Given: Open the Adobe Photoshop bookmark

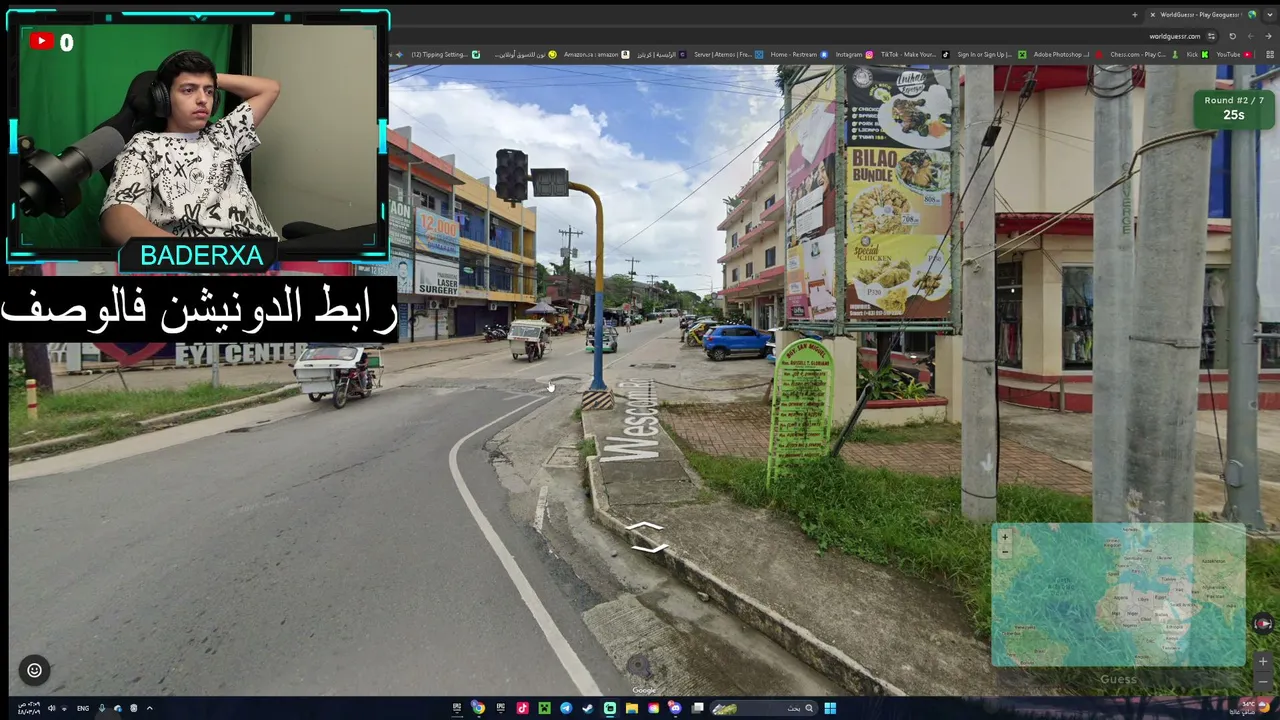Looking at the screenshot, I should click(x=1068, y=55).
